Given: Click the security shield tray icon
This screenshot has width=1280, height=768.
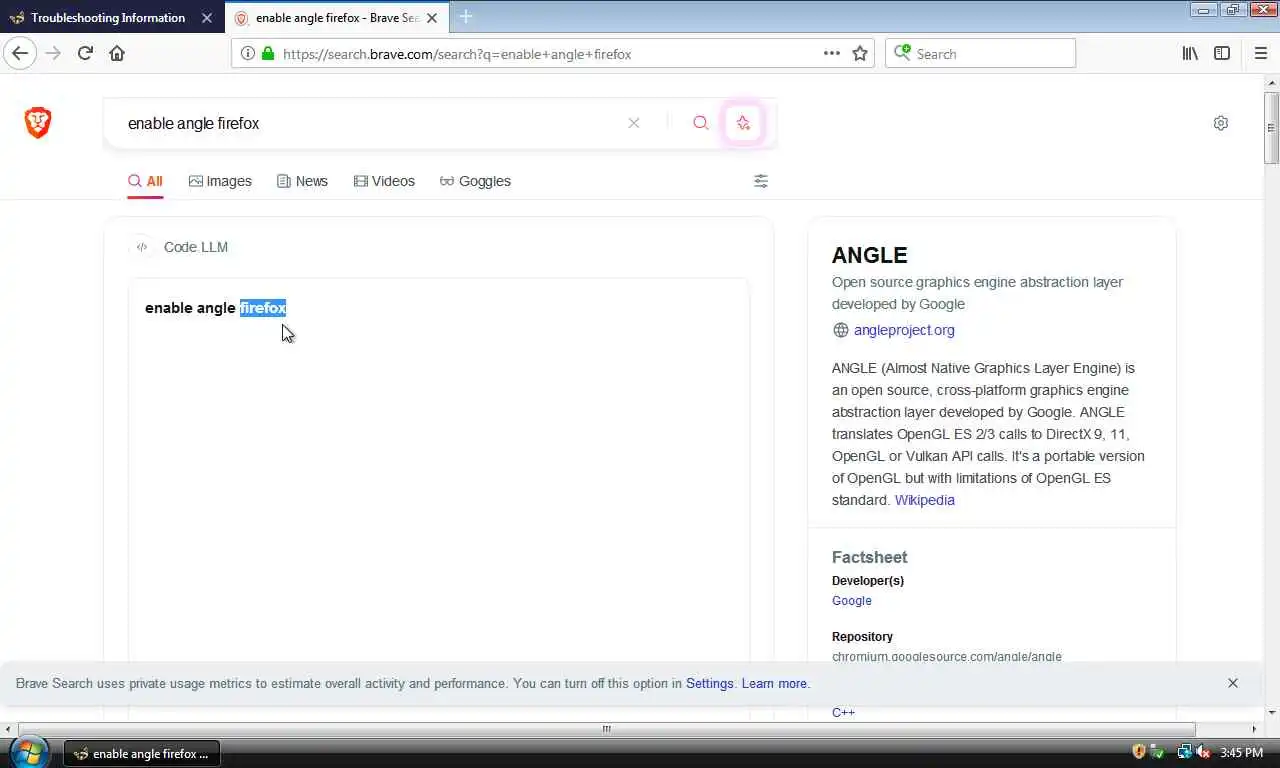Looking at the screenshot, I should pos(1138,752).
